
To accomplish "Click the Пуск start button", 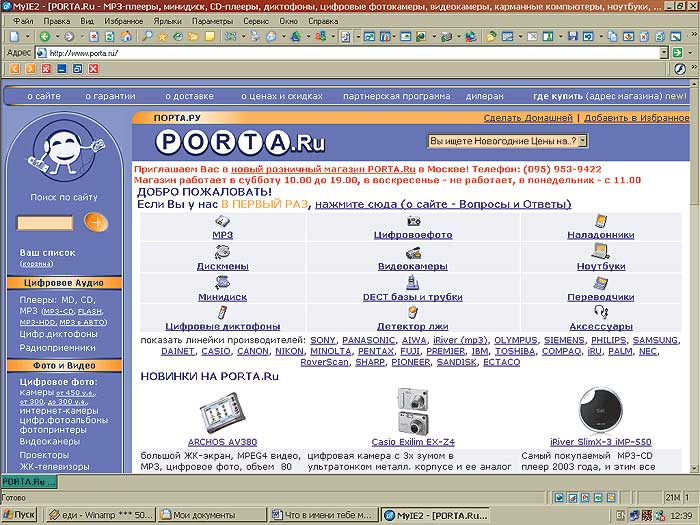I will [x=19, y=515].
